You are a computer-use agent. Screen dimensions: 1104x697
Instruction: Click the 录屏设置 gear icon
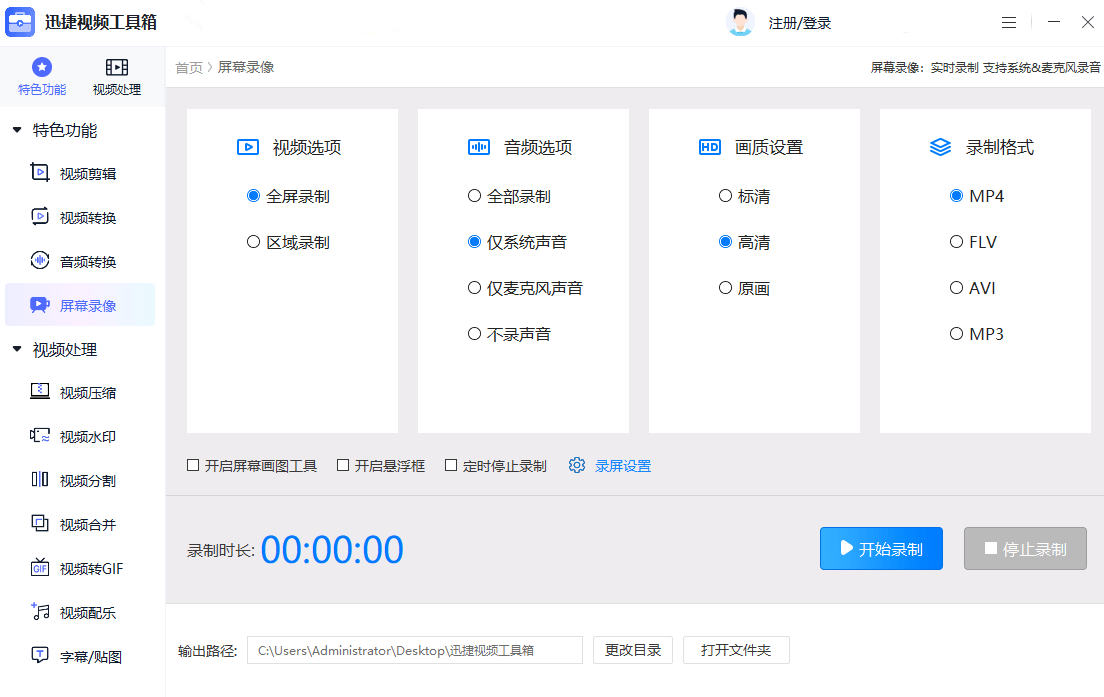pos(577,466)
